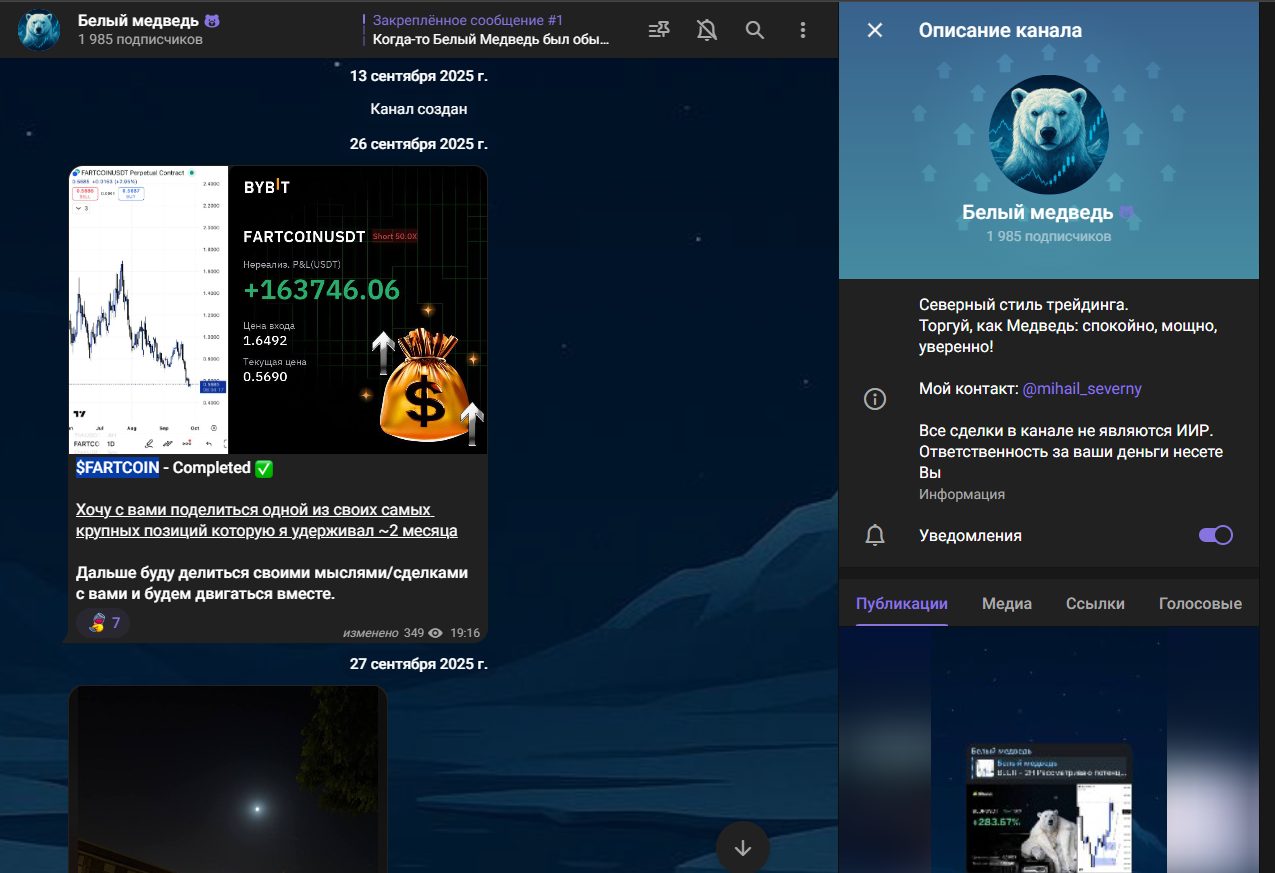
Task: Switch to the Публикации tab
Action: pyautogui.click(x=902, y=603)
